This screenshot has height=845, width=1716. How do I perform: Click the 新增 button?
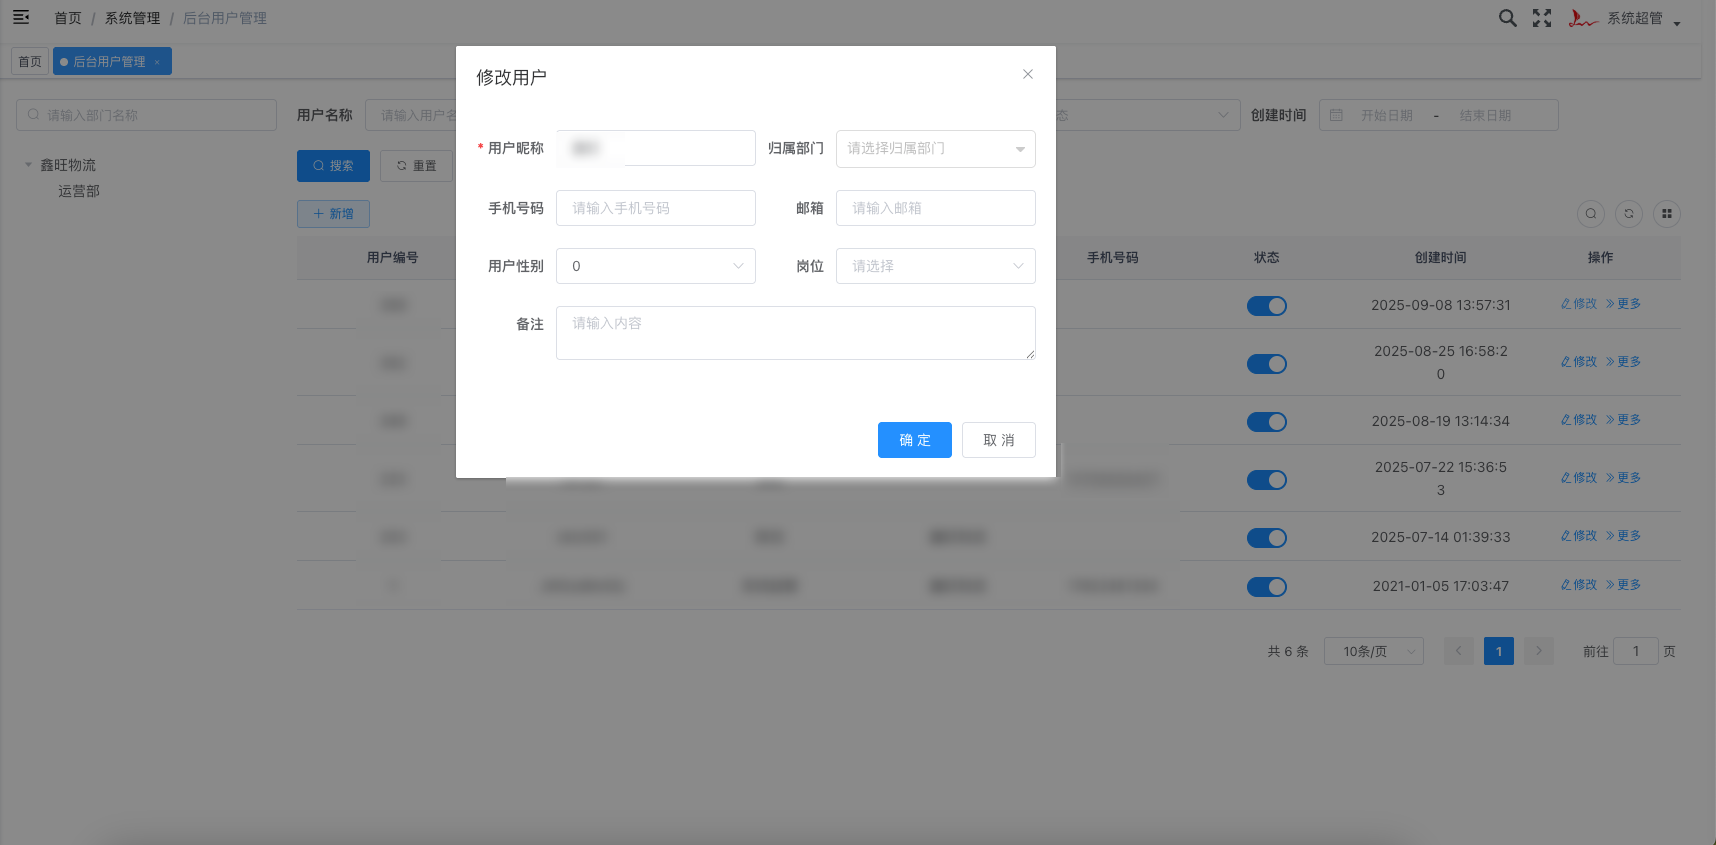[333, 214]
